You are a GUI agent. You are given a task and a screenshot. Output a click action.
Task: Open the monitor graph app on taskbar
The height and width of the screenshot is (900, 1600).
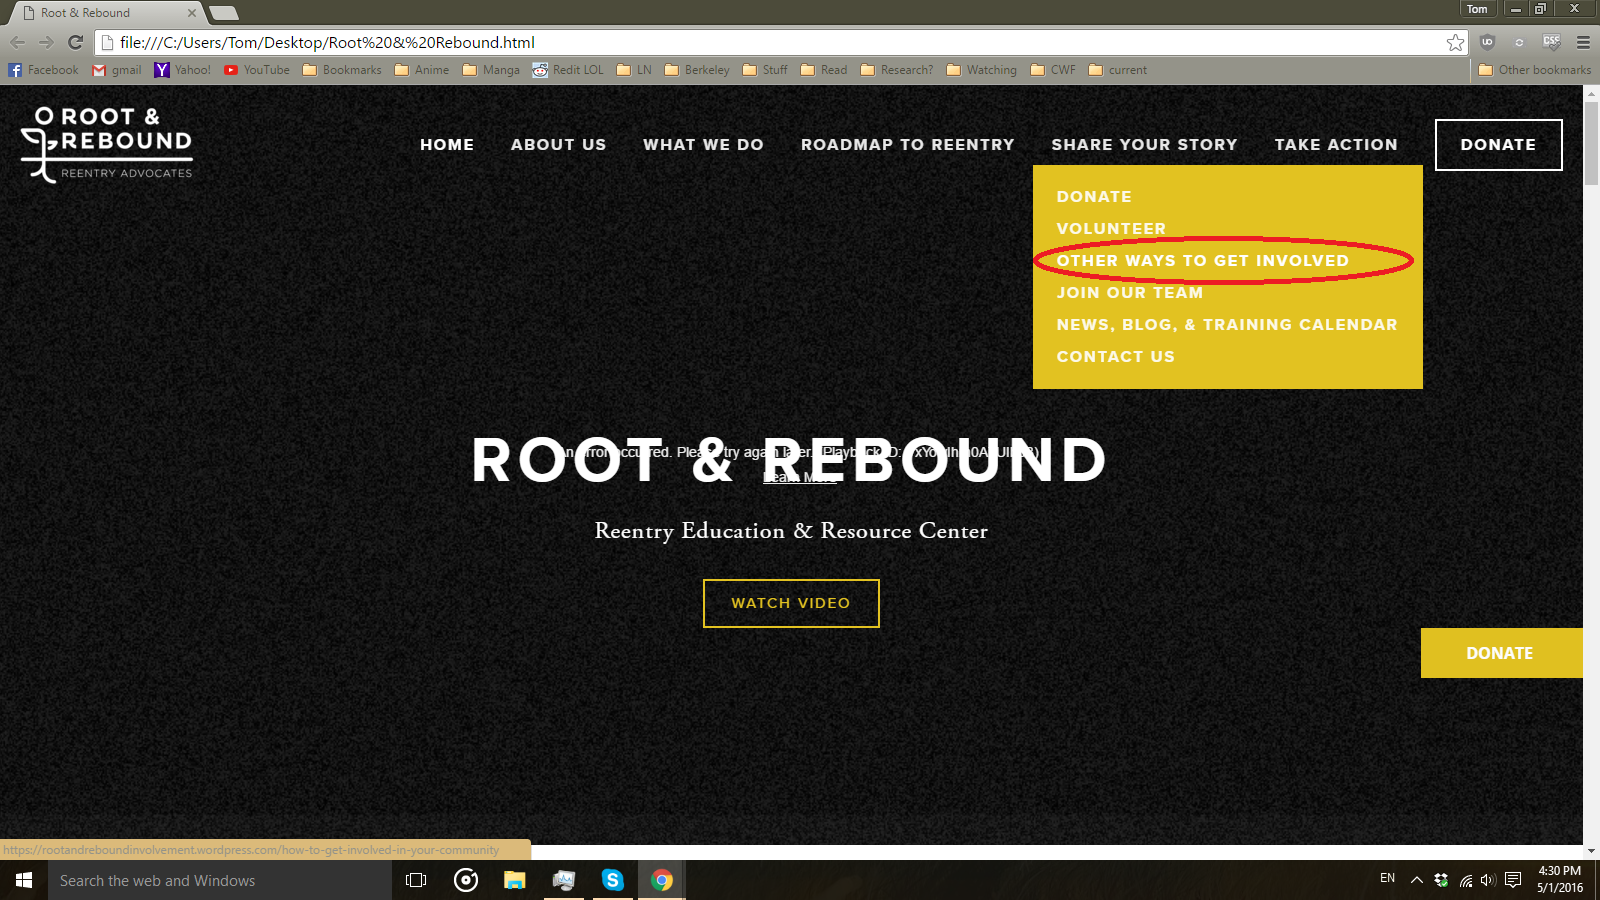tap(563, 880)
